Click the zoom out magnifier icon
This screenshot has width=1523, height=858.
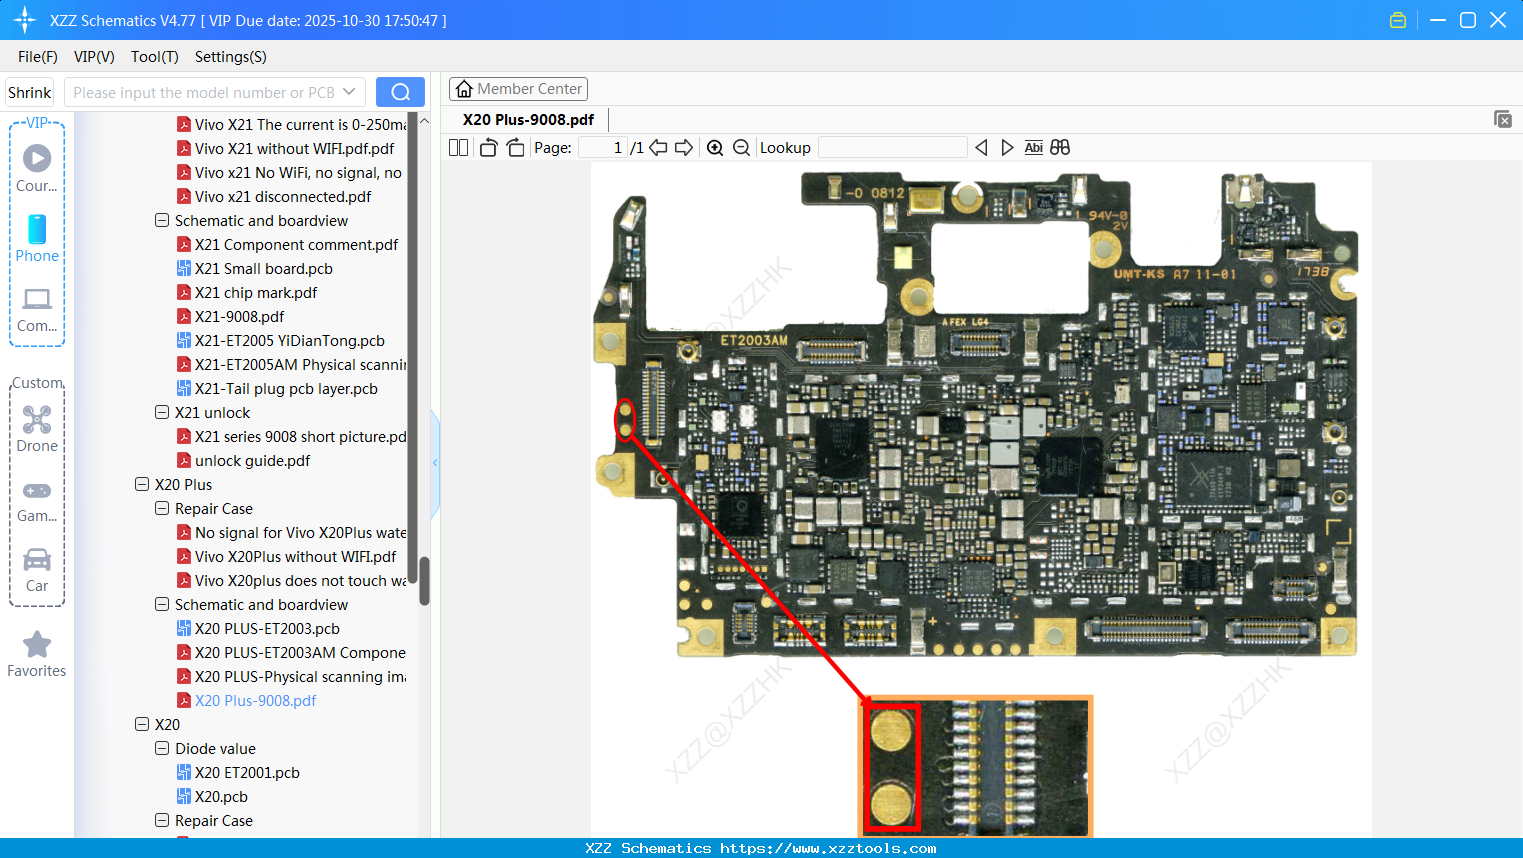pyautogui.click(x=741, y=148)
